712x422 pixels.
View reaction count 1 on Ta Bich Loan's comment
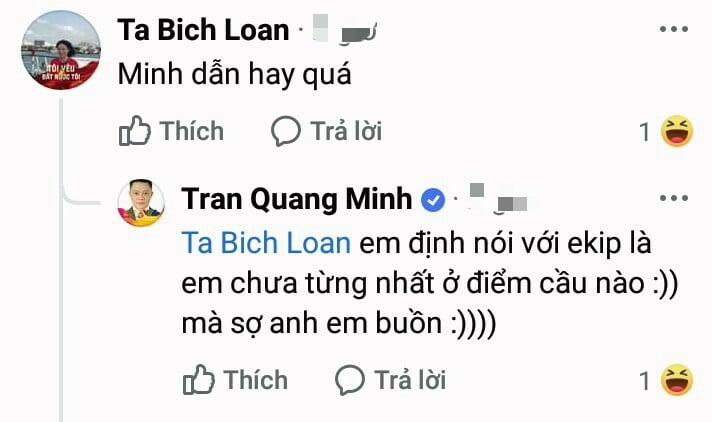point(644,132)
